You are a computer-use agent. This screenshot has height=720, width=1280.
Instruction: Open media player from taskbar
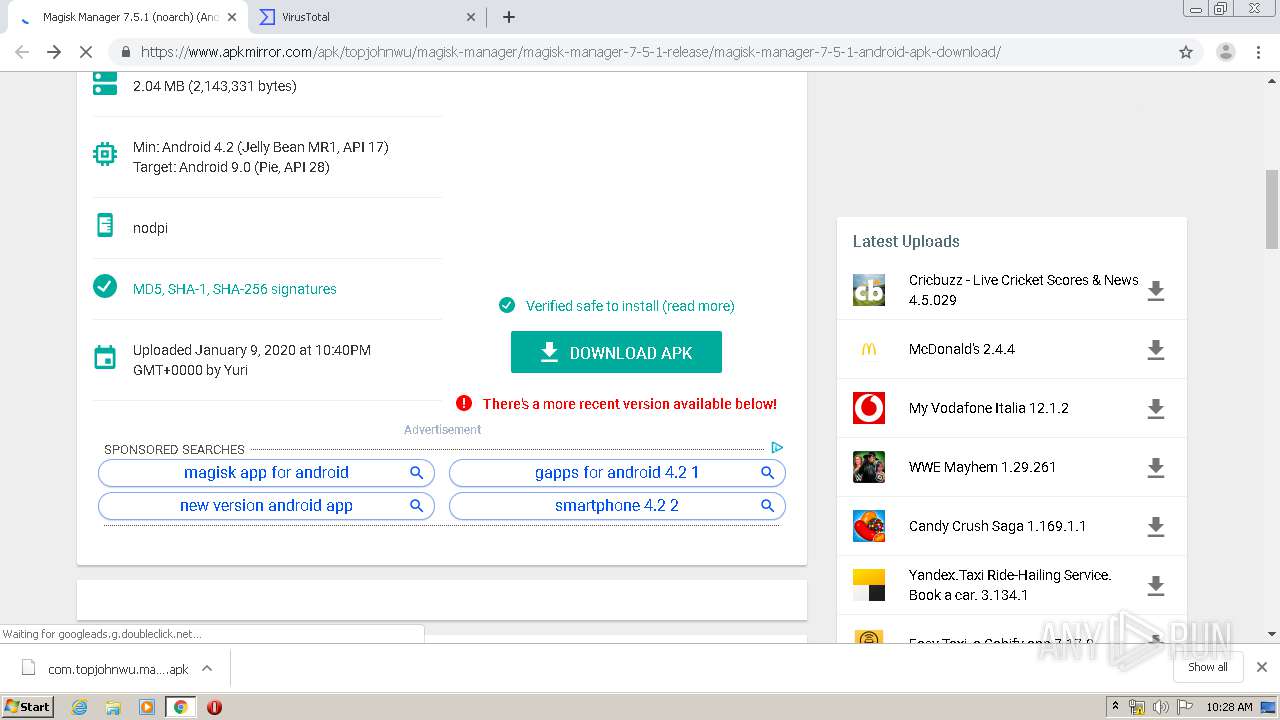coord(147,707)
